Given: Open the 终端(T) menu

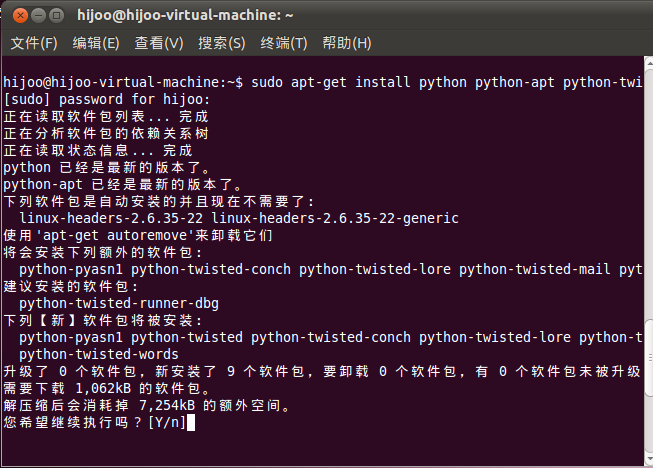Looking at the screenshot, I should pyautogui.click(x=284, y=43).
